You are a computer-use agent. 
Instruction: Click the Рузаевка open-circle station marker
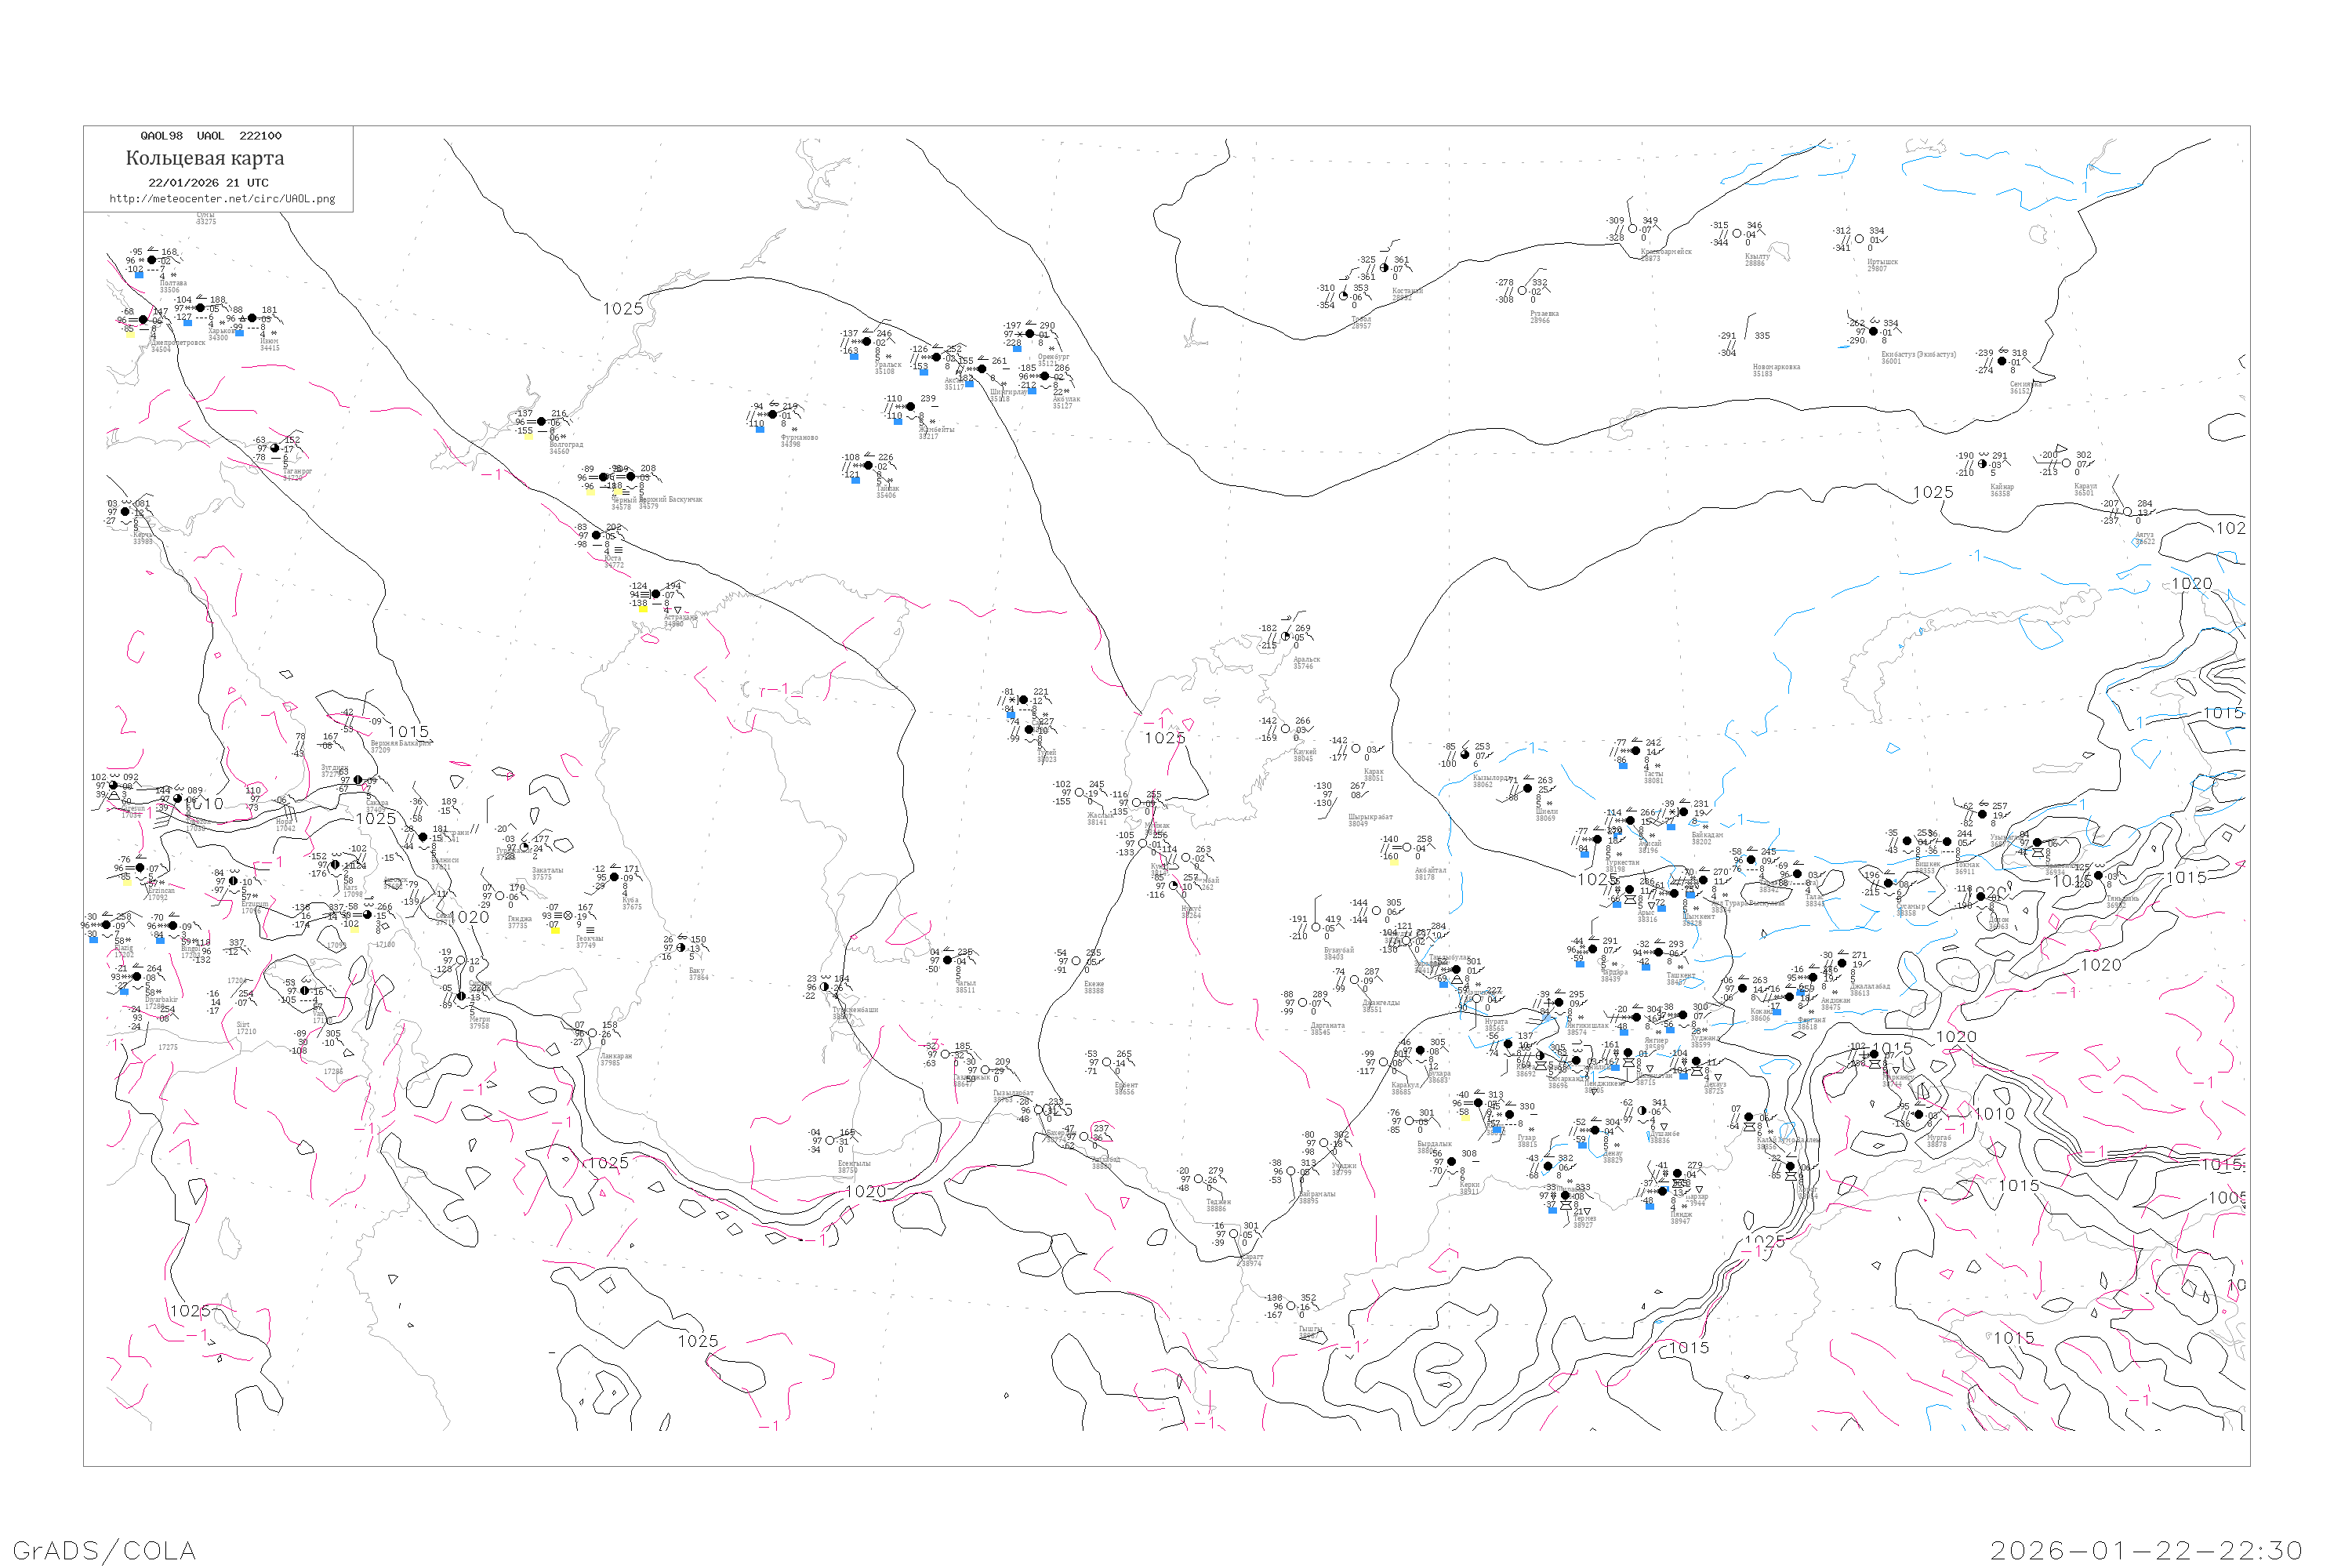coord(1522,291)
